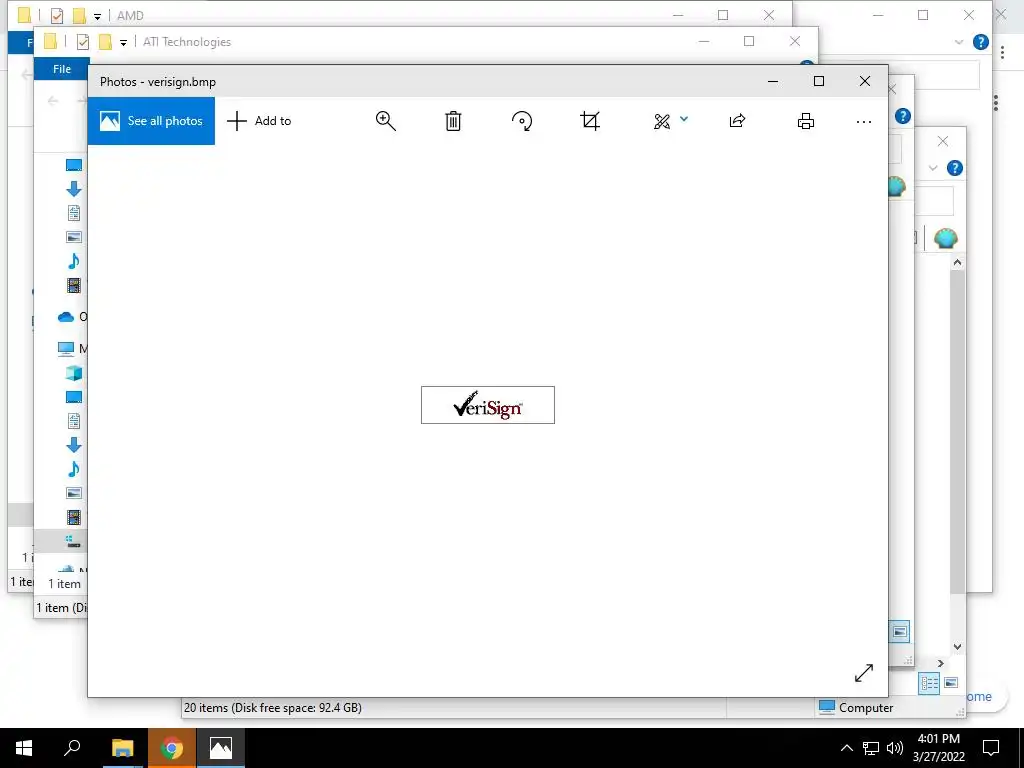Screen dimensions: 1024x768
Task: Select Desktop icon in Quick access sidebar
Action: 74,165
